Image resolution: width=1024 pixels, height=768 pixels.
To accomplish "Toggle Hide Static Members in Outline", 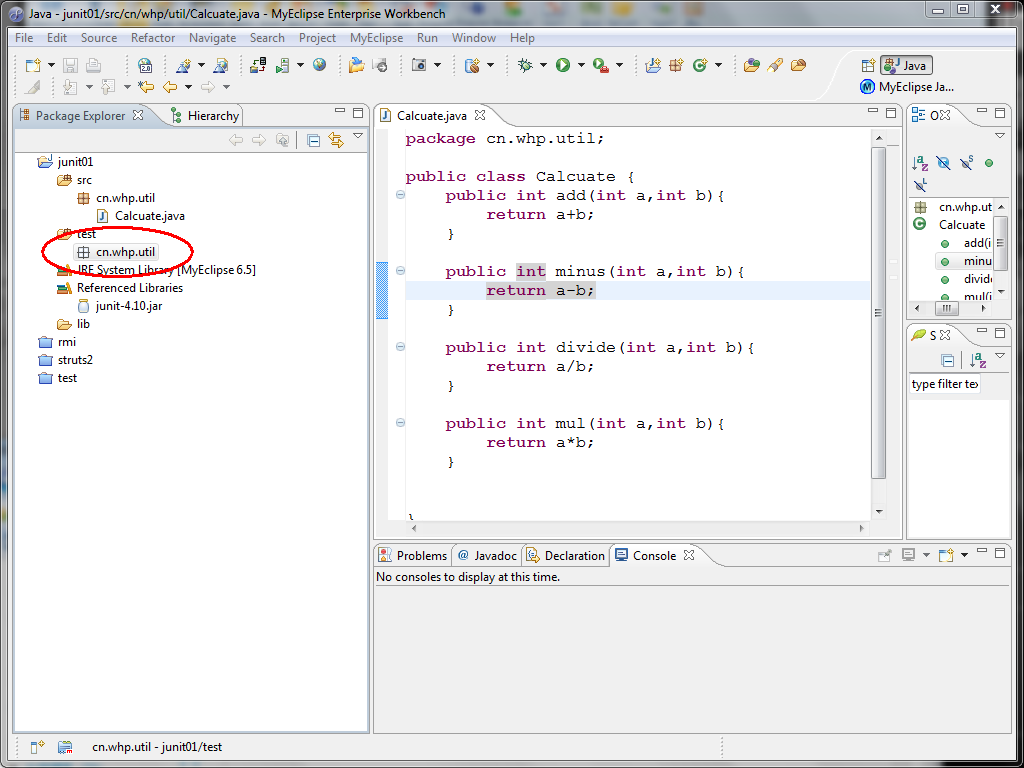I will click(967, 163).
